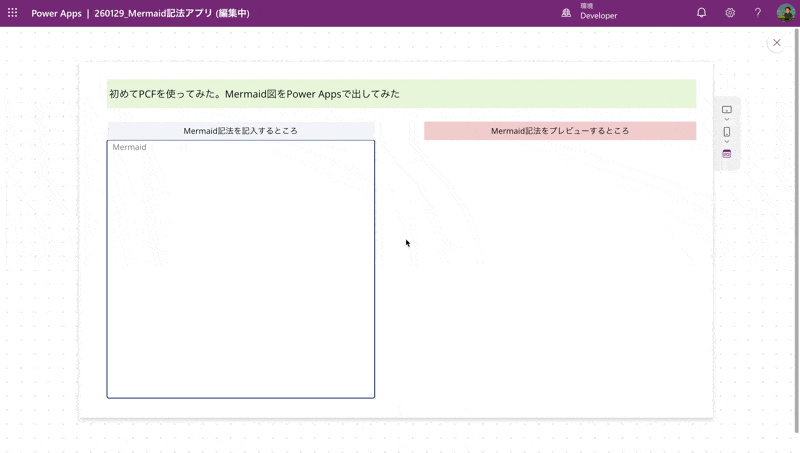
Task: Click the green header banner text
Action: pyautogui.click(x=254, y=94)
